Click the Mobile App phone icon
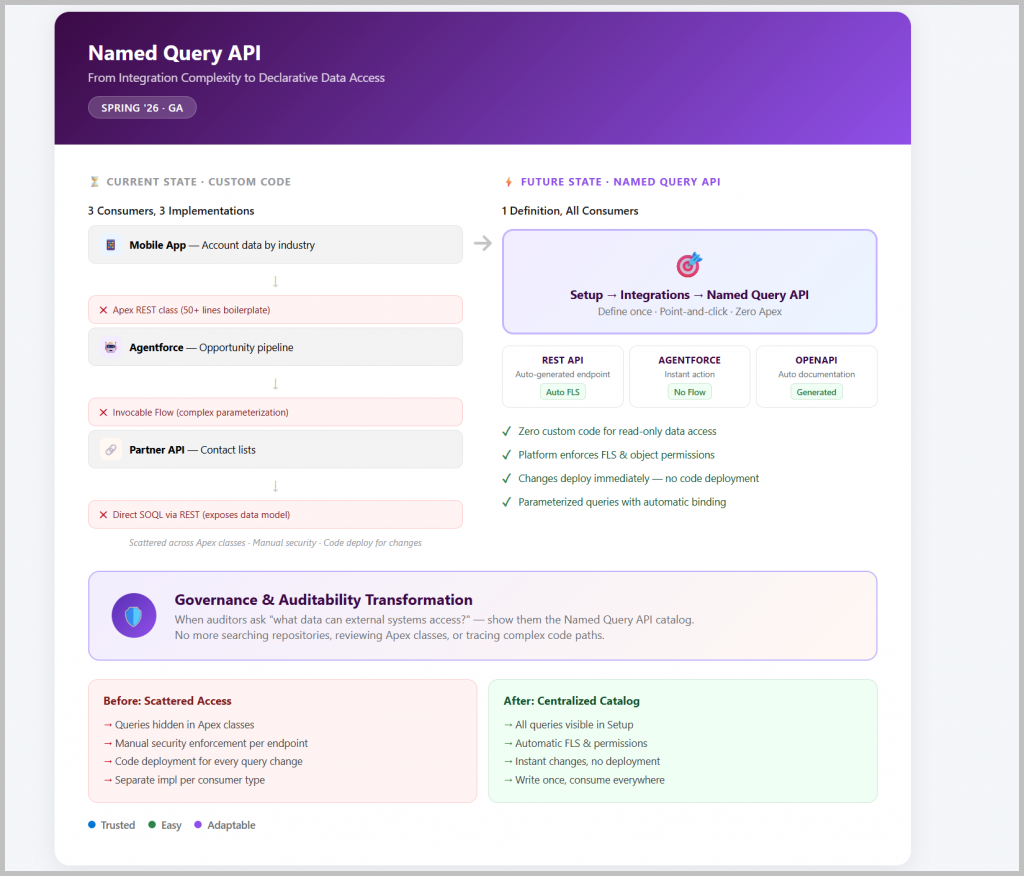The width and height of the screenshot is (1024, 876). click(x=111, y=245)
